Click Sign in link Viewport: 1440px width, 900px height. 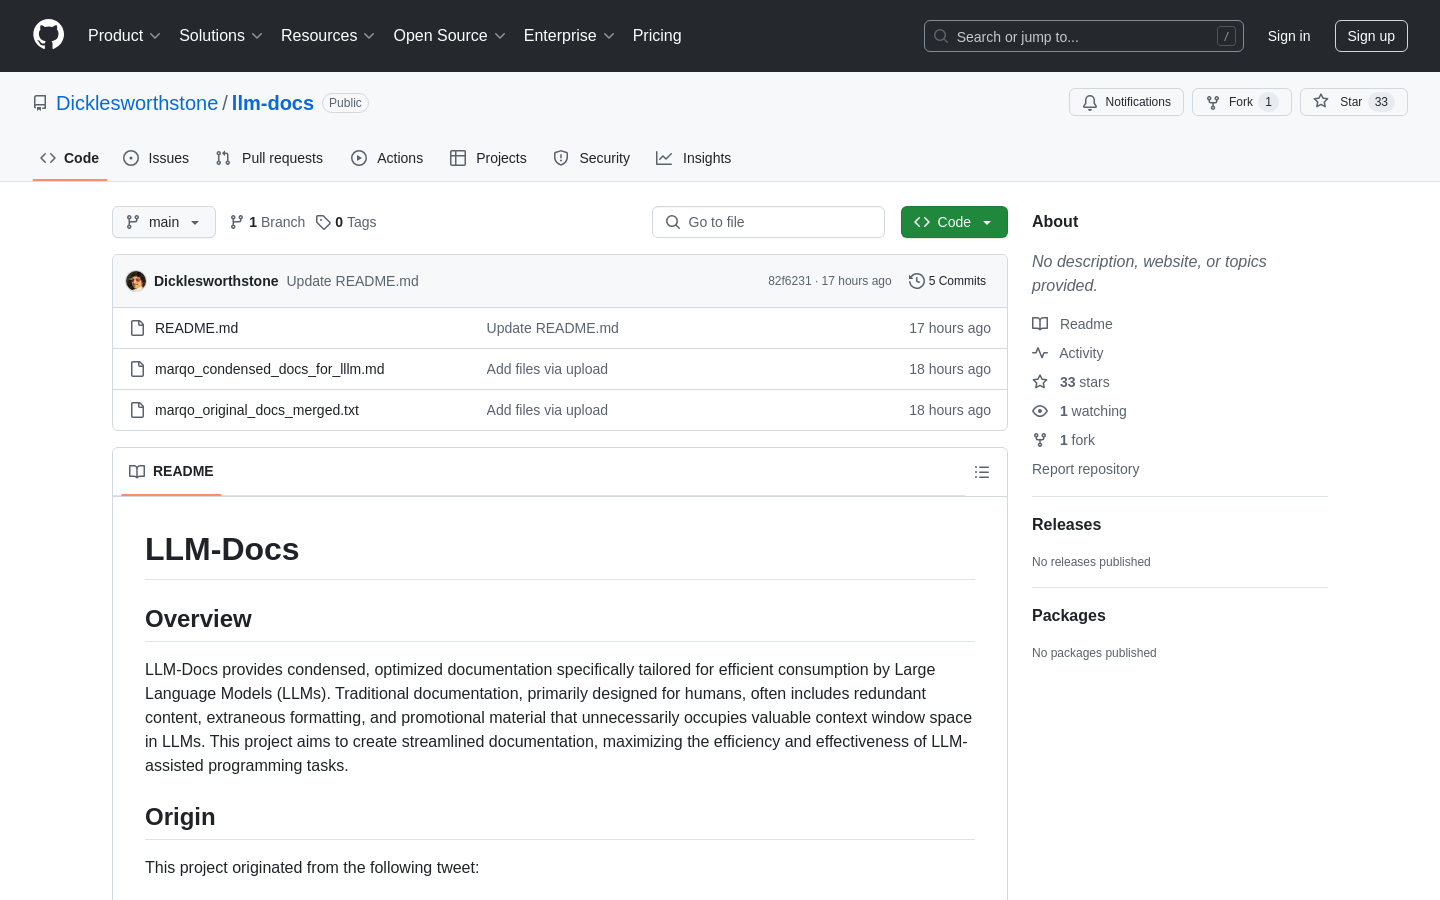tap(1289, 36)
